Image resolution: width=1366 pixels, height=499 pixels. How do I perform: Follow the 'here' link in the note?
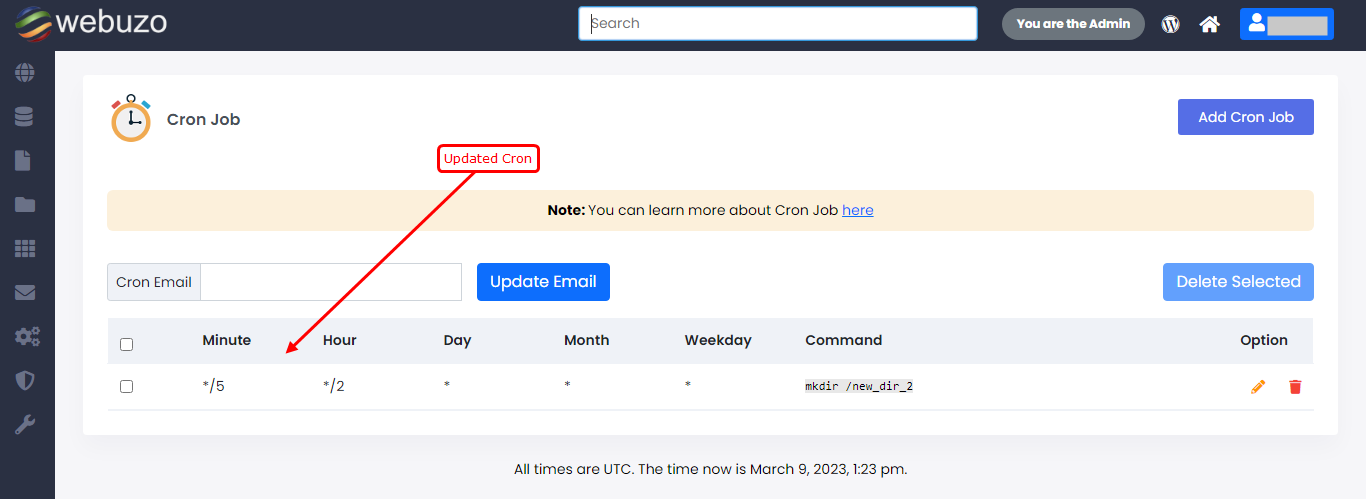point(857,210)
